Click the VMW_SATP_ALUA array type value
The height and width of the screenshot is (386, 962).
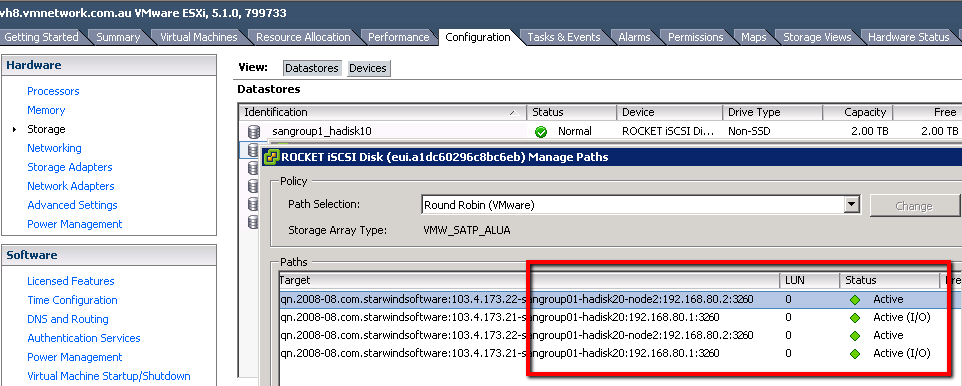466,231
